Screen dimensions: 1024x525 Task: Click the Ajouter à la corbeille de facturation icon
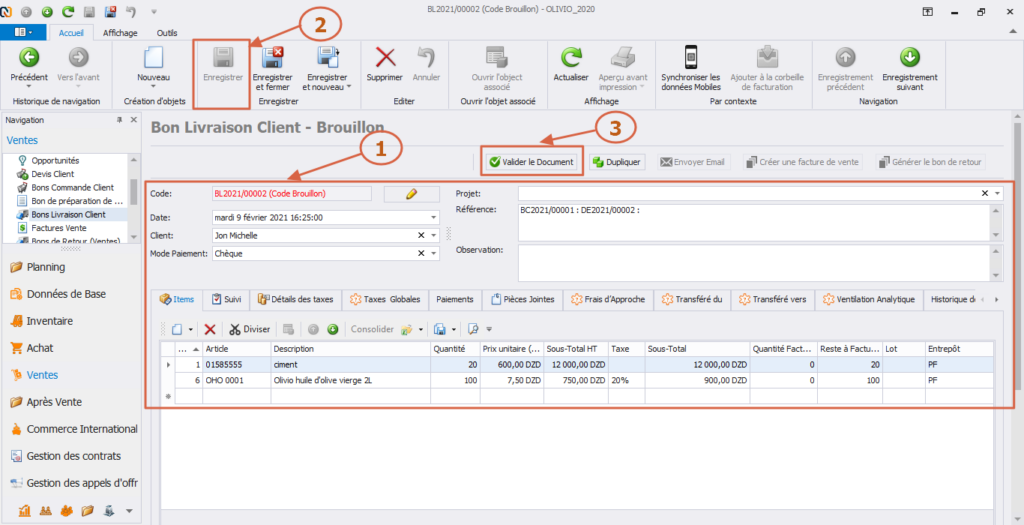click(x=767, y=57)
